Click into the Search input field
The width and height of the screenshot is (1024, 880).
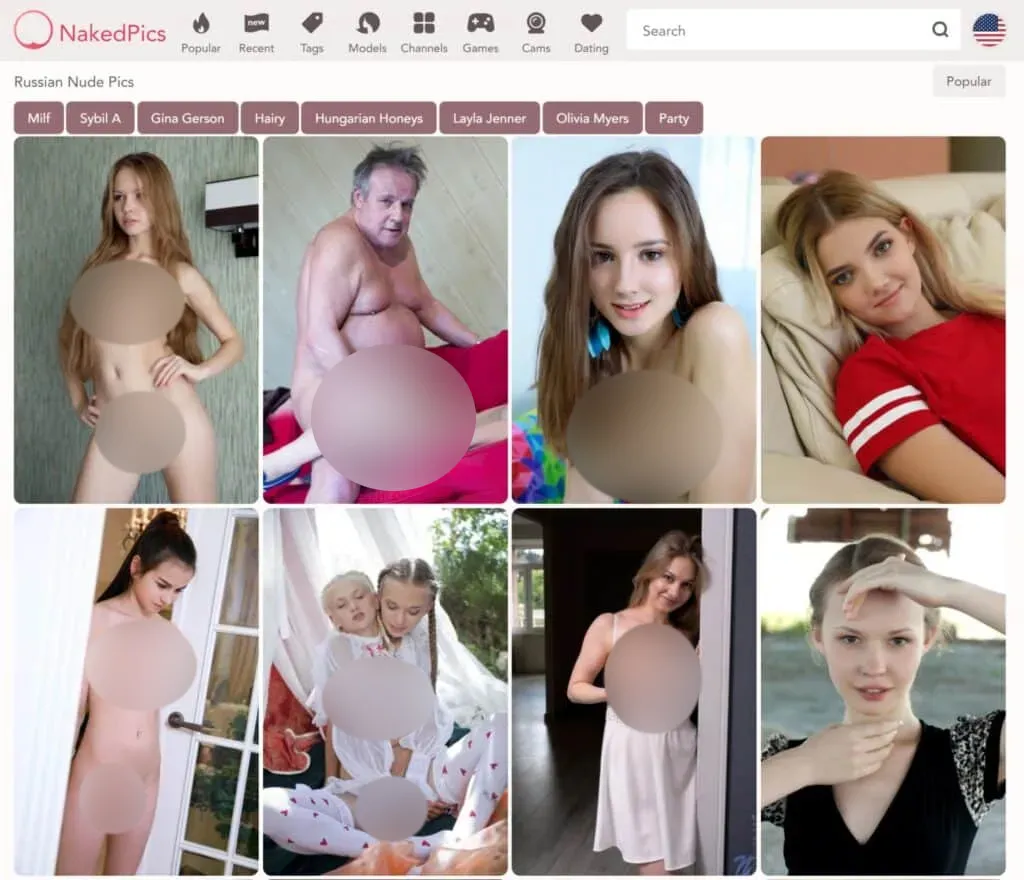(x=780, y=30)
